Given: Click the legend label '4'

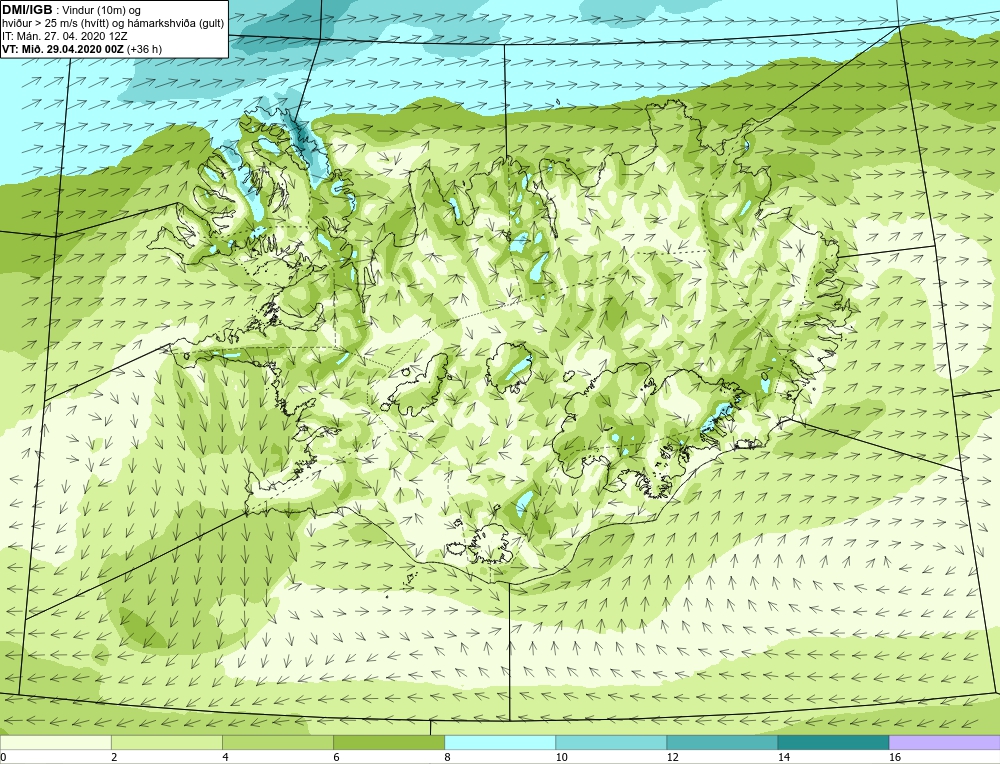Looking at the screenshot, I should click(x=225, y=757).
